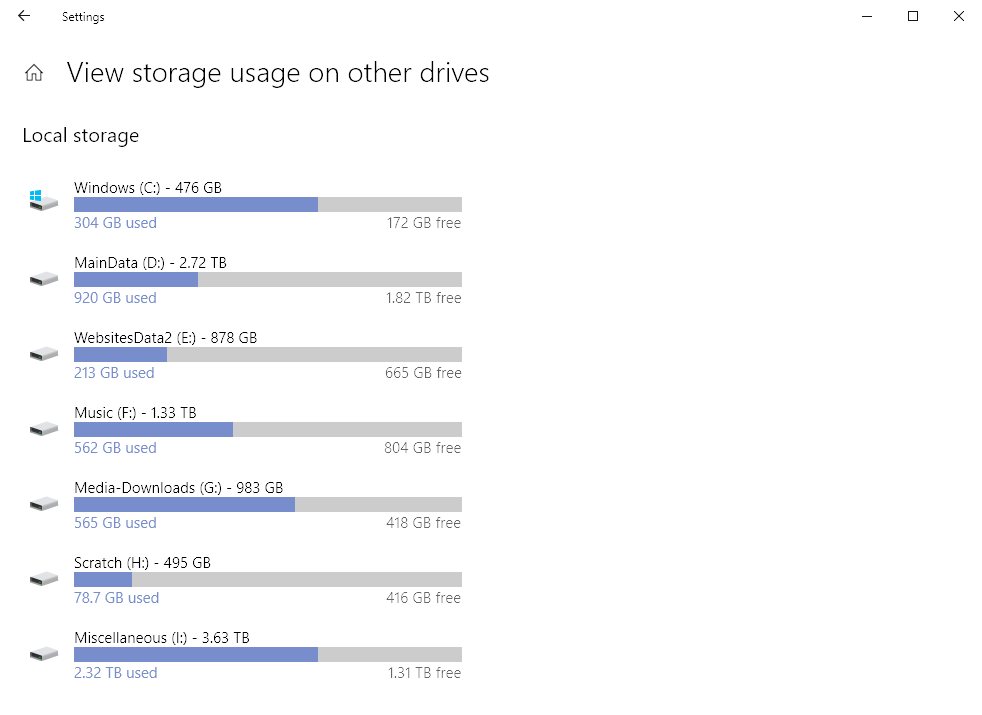
Task: Open the 920 GB used link
Action: [x=115, y=298]
